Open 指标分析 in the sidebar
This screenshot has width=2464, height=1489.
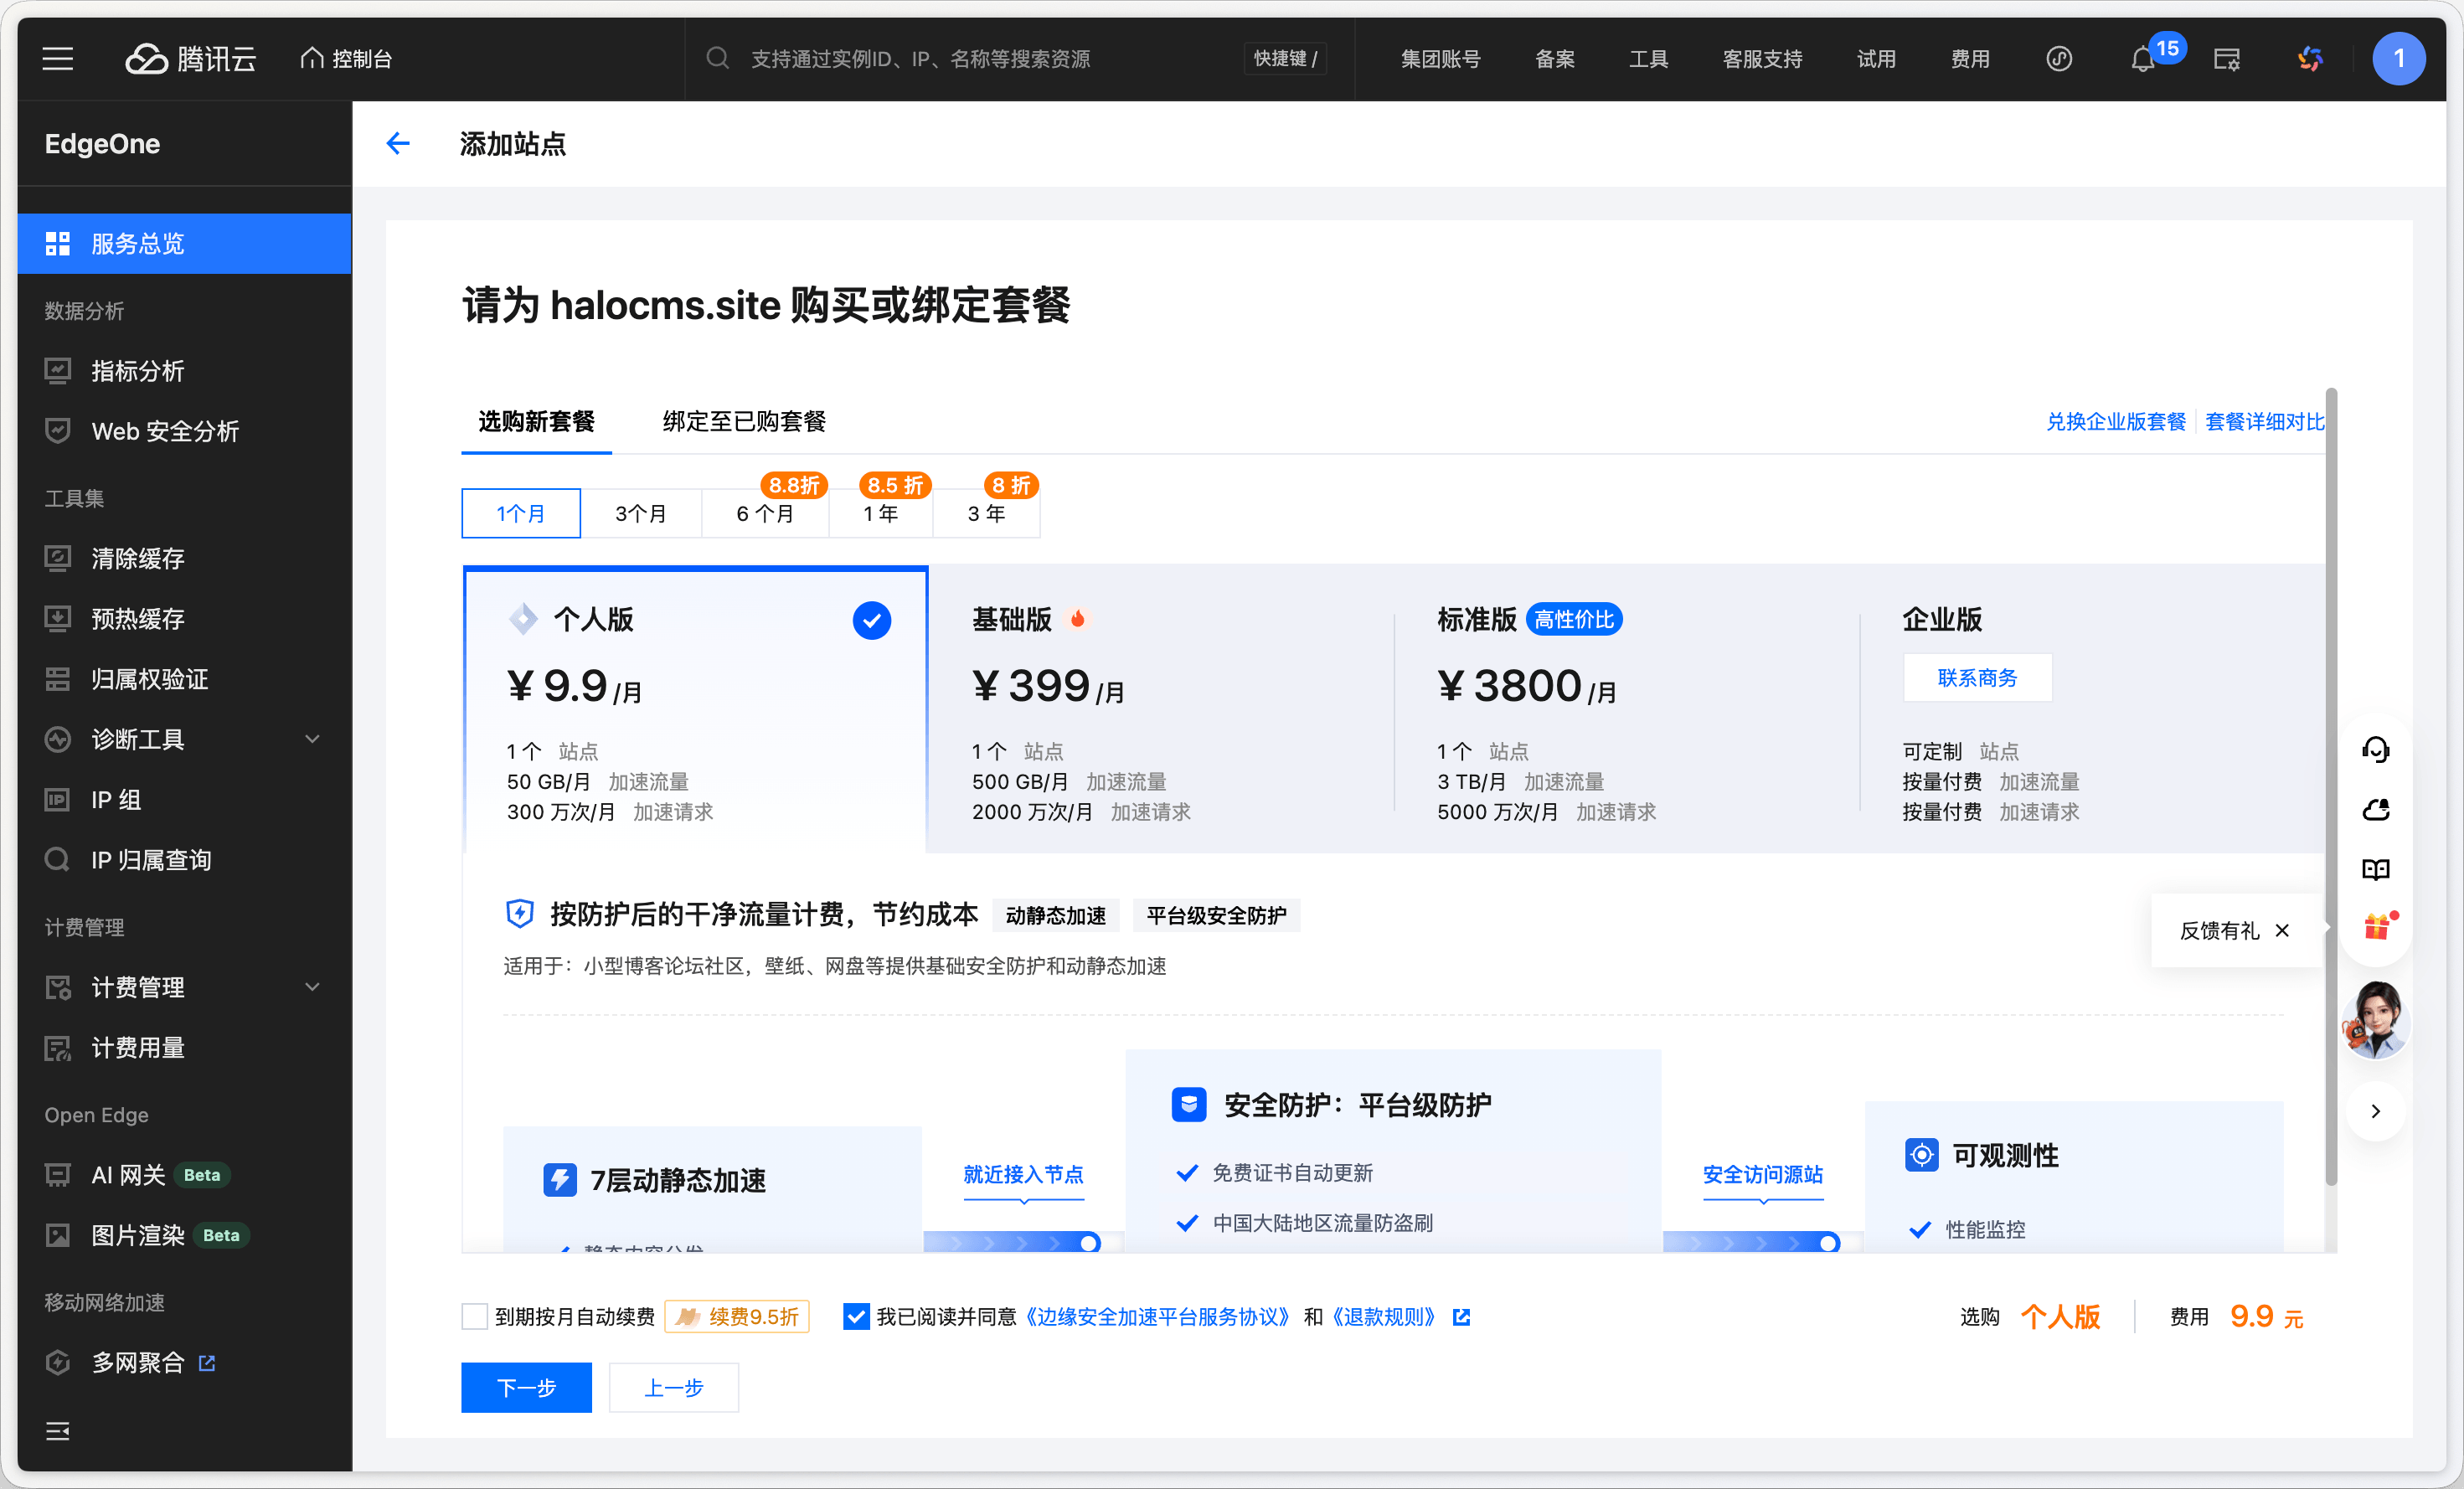[x=138, y=371]
